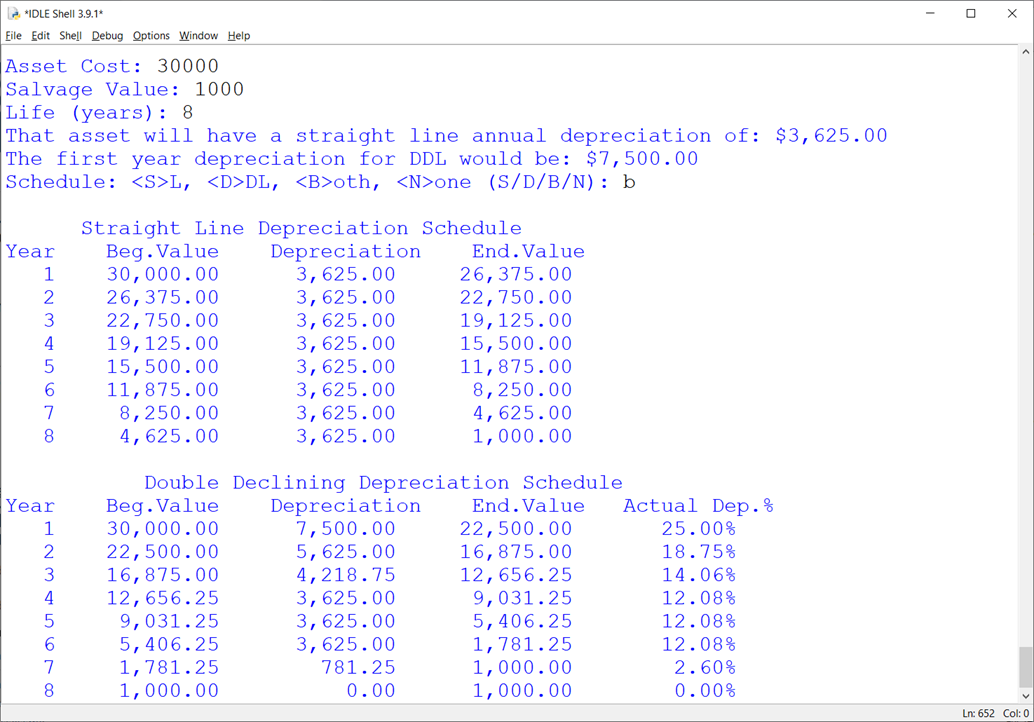1034x722 pixels.
Task: Click depreciation 7,500.00 in double declining table
Action: (346, 529)
